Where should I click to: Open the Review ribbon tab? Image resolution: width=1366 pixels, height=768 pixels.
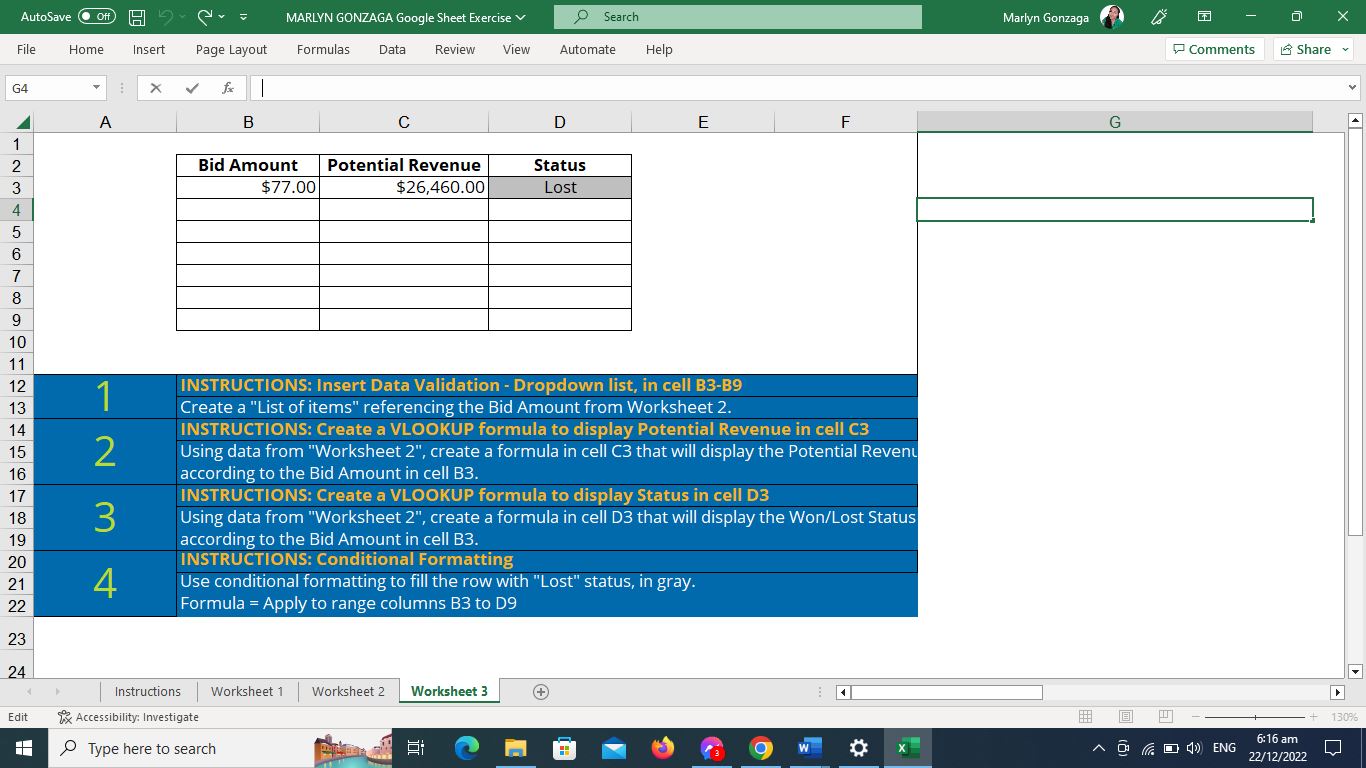455,49
